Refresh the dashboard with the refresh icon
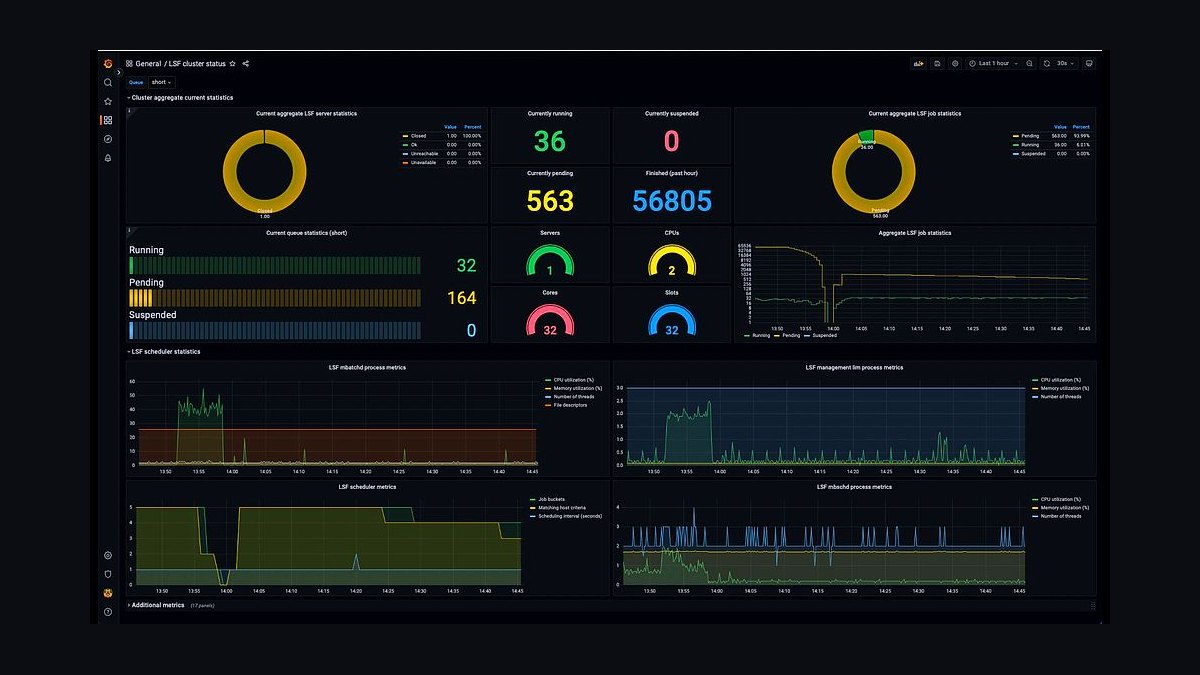Image resolution: width=1200 pixels, height=675 pixels. 1047,63
